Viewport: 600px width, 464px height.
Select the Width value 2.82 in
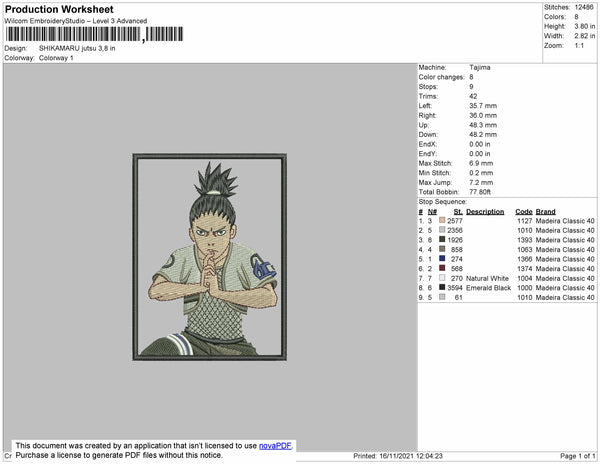585,36
